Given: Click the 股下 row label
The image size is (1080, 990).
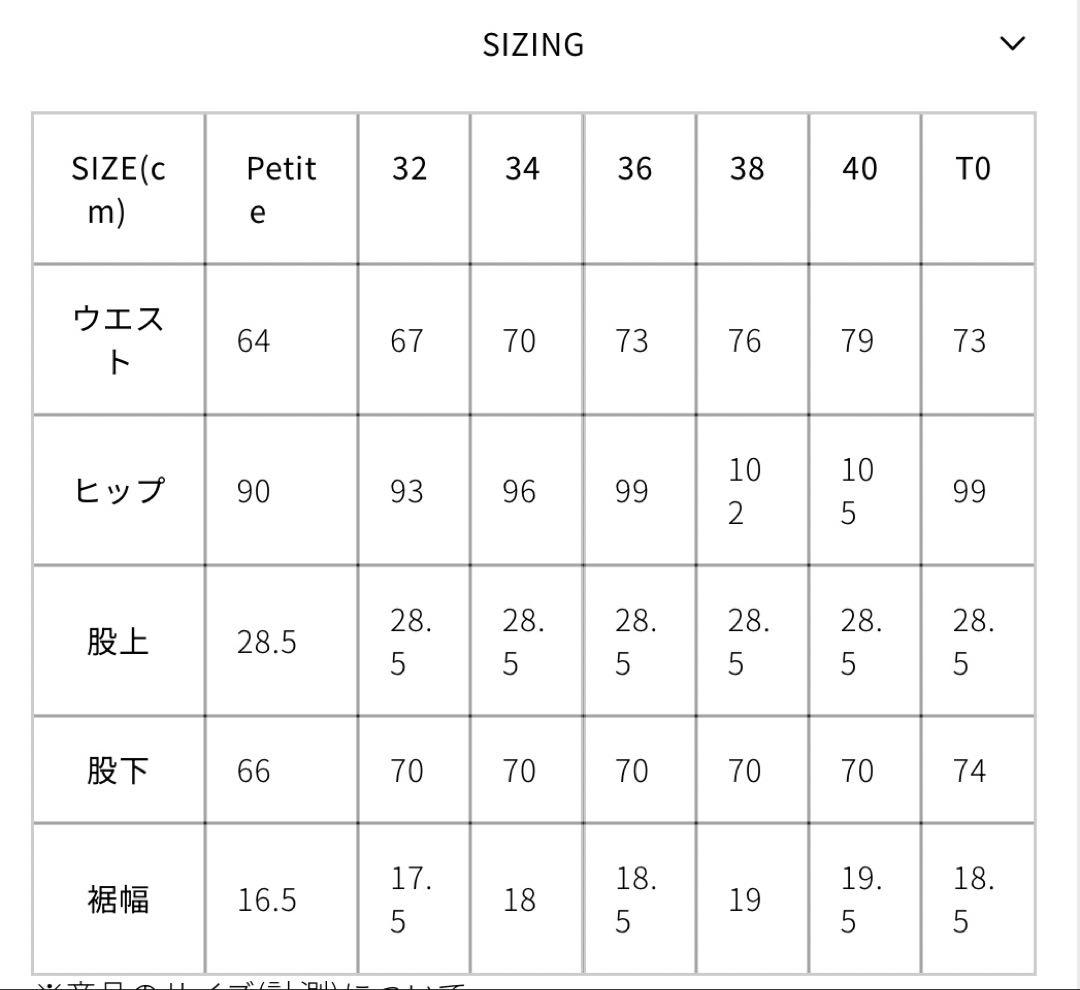Looking at the screenshot, I should tap(117, 771).
